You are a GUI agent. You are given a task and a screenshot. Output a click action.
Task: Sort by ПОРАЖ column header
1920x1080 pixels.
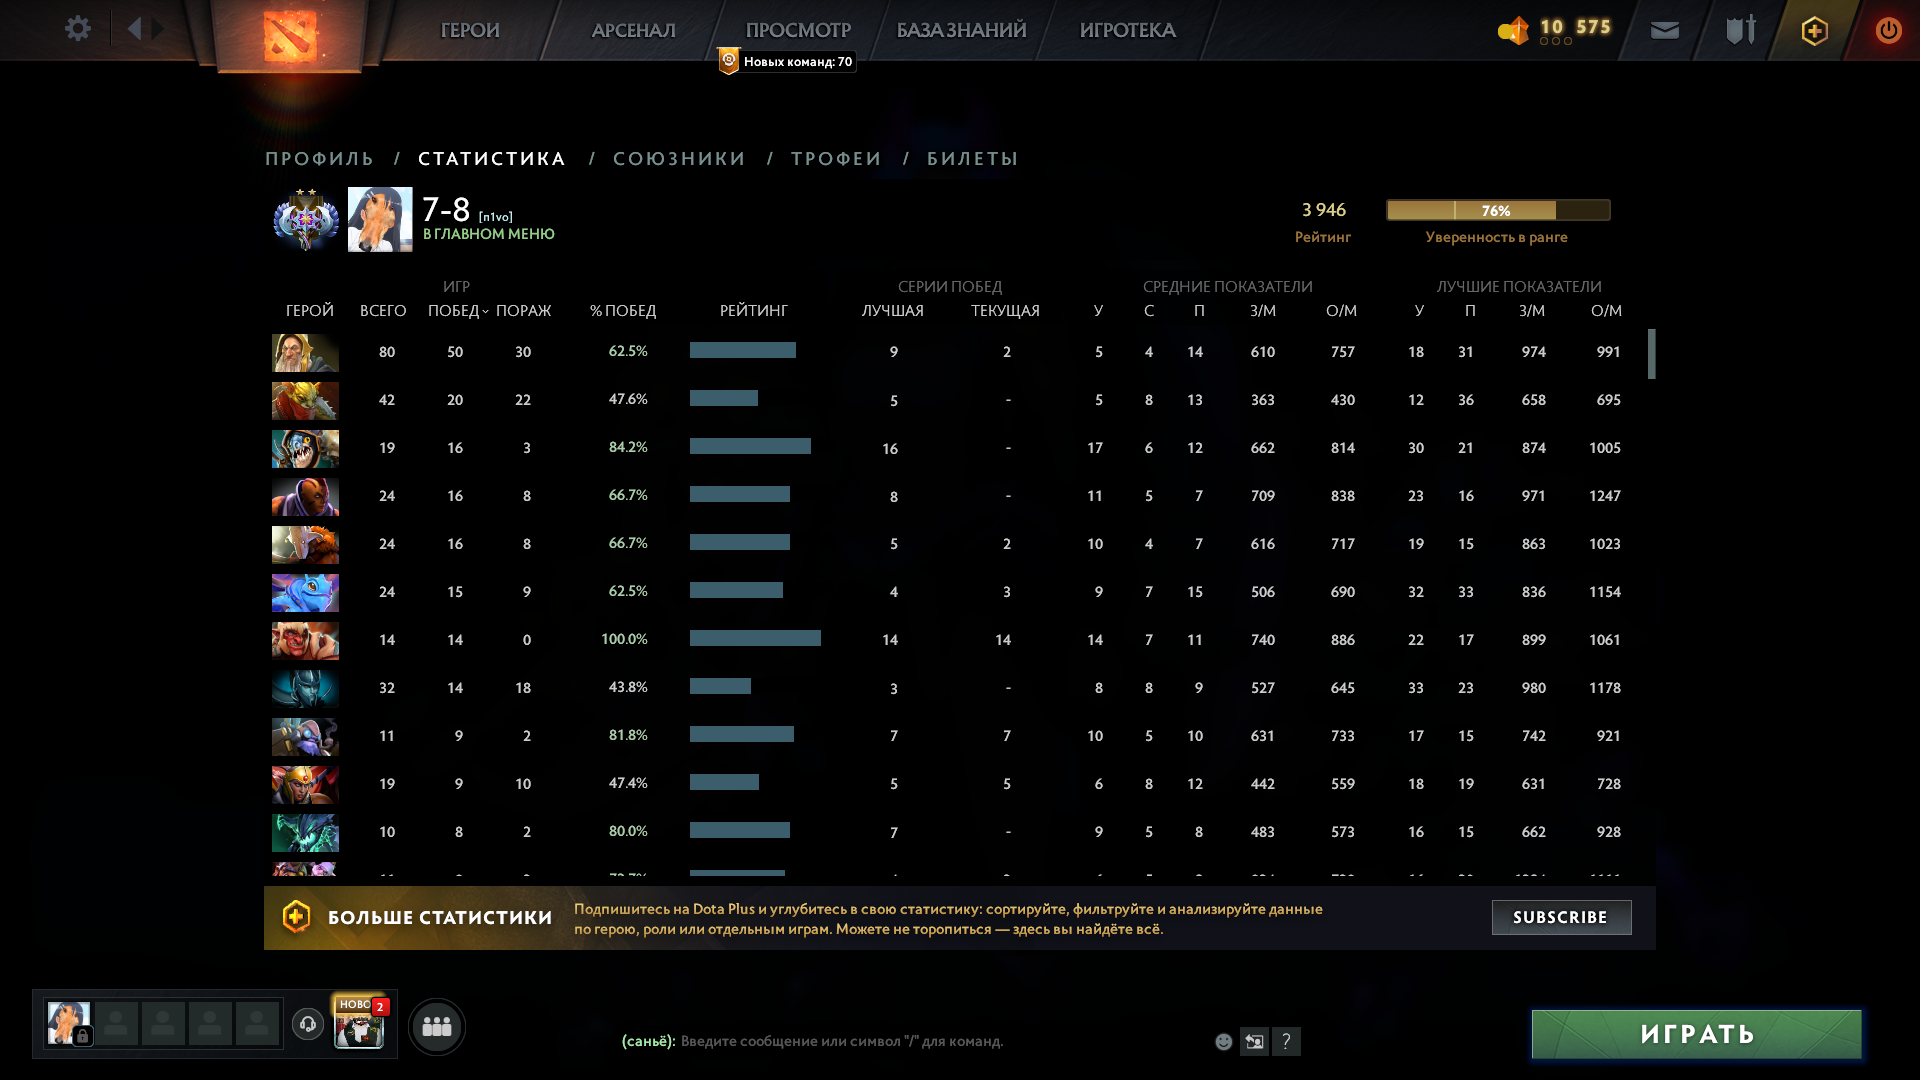pyautogui.click(x=523, y=311)
